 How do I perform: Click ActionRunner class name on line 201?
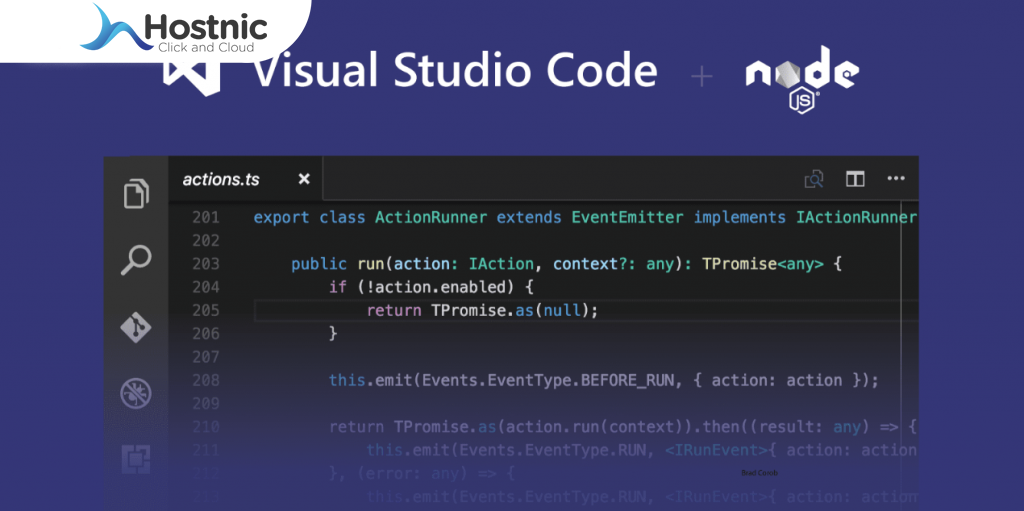[431, 217]
